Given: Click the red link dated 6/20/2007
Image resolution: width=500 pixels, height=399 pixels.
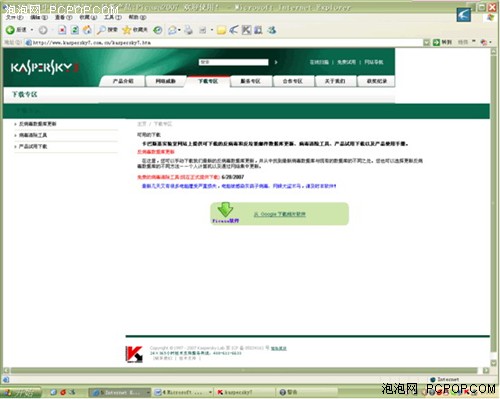Looking at the screenshot, I should pos(178,177).
